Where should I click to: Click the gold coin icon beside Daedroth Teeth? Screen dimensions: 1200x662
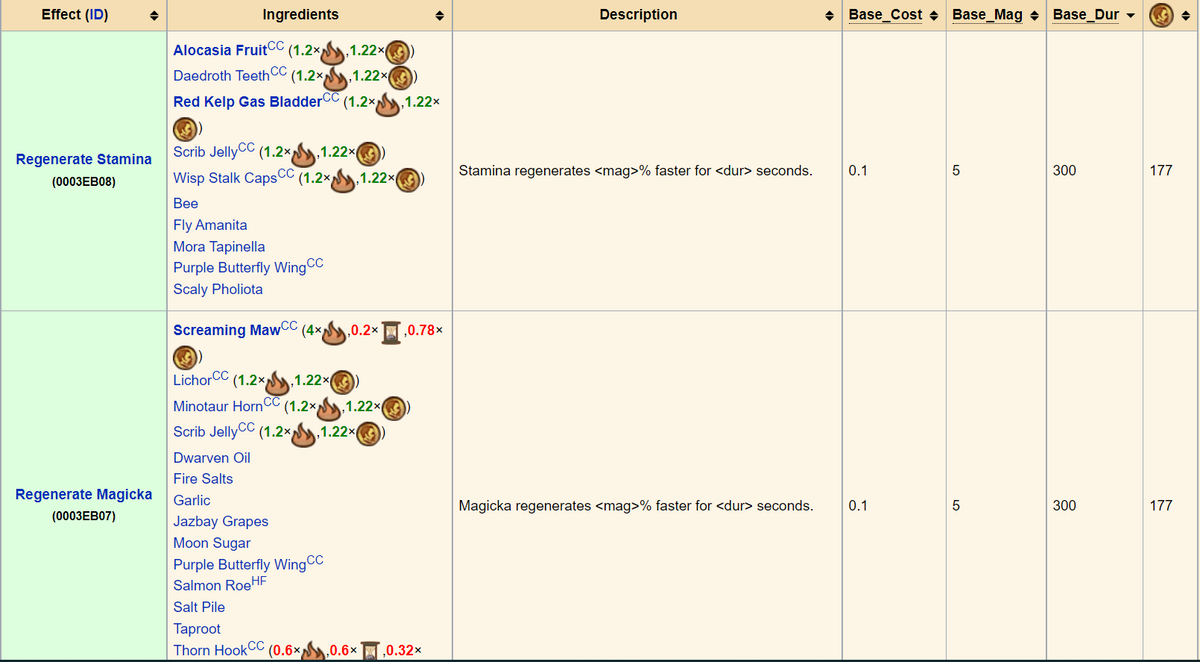point(400,76)
